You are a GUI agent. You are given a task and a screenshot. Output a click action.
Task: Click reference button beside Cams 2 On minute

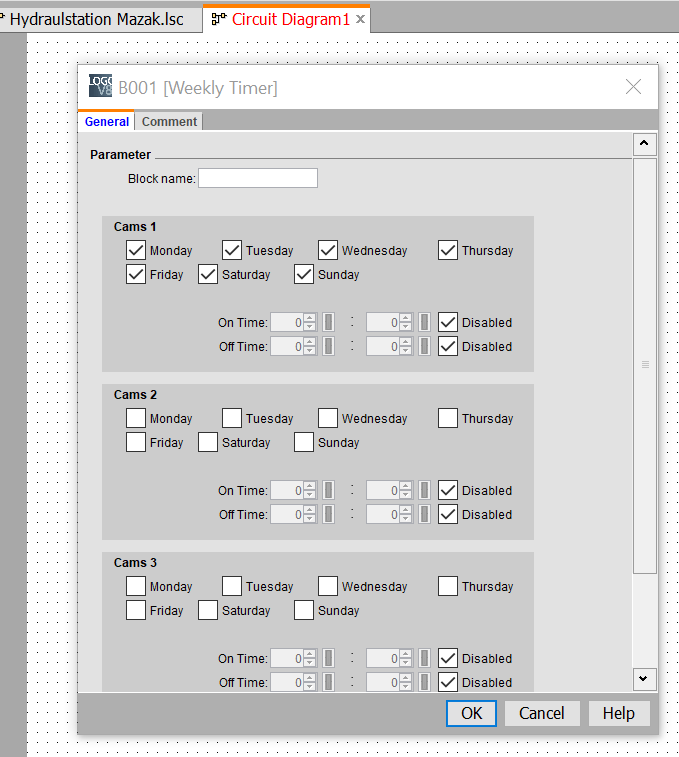pyautogui.click(x=424, y=491)
